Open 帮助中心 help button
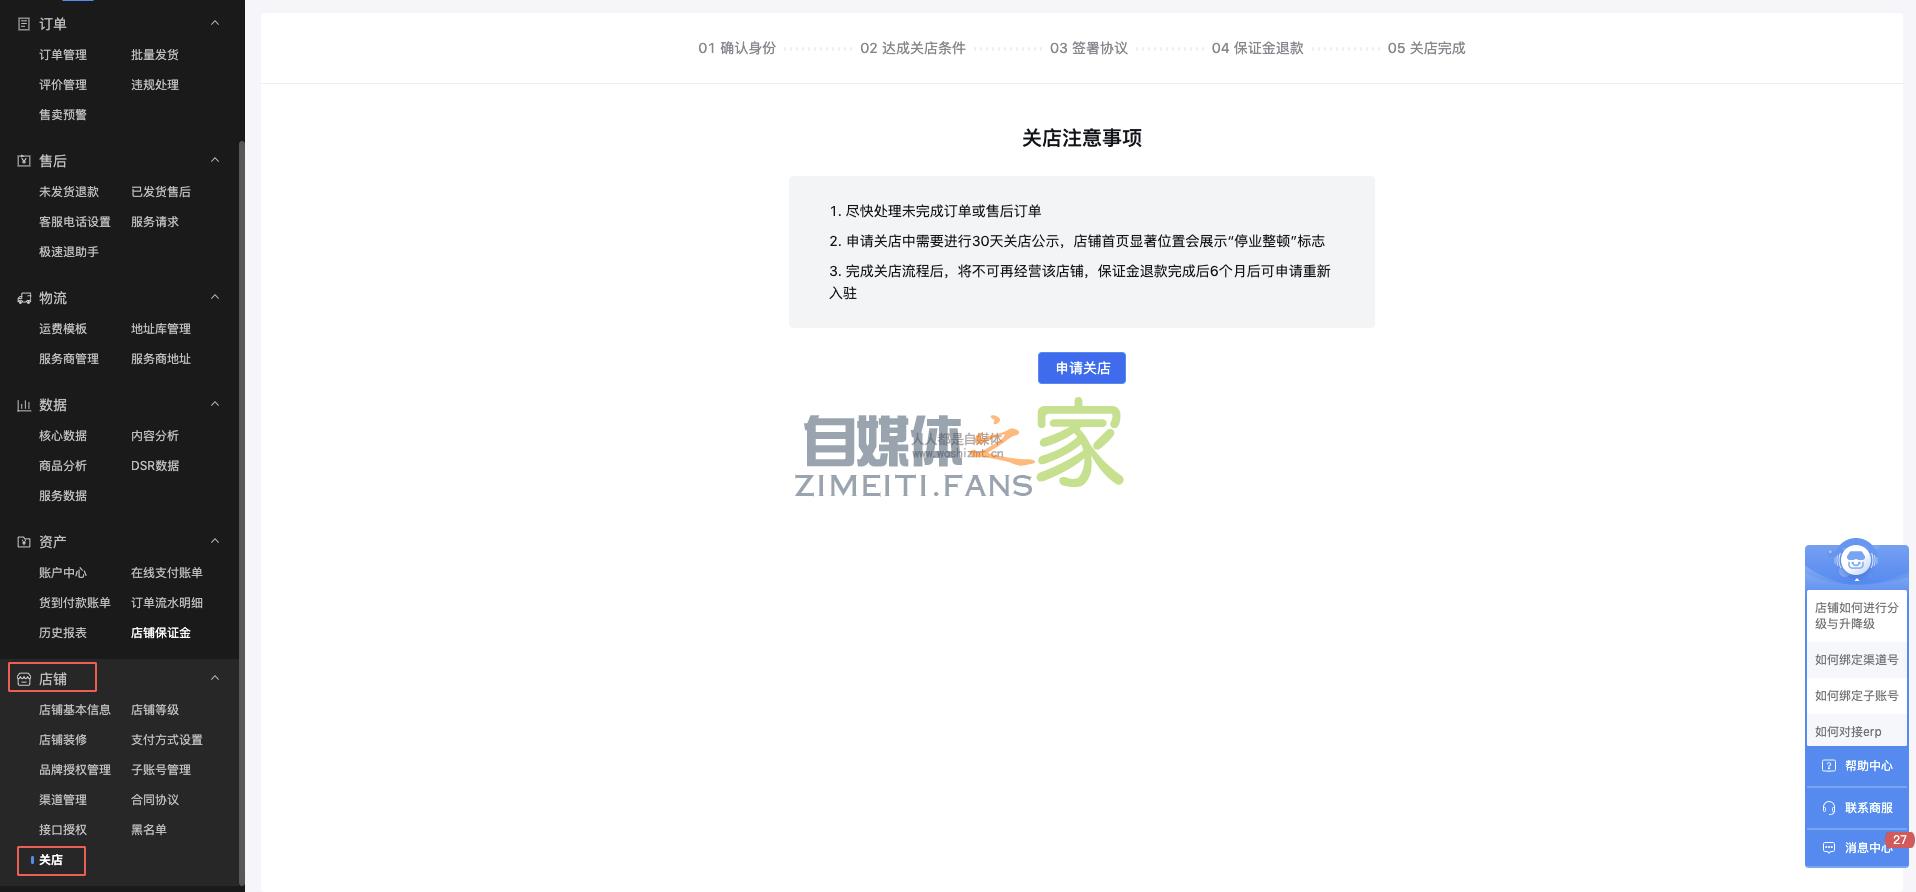Image resolution: width=1916 pixels, height=892 pixels. coord(1857,766)
